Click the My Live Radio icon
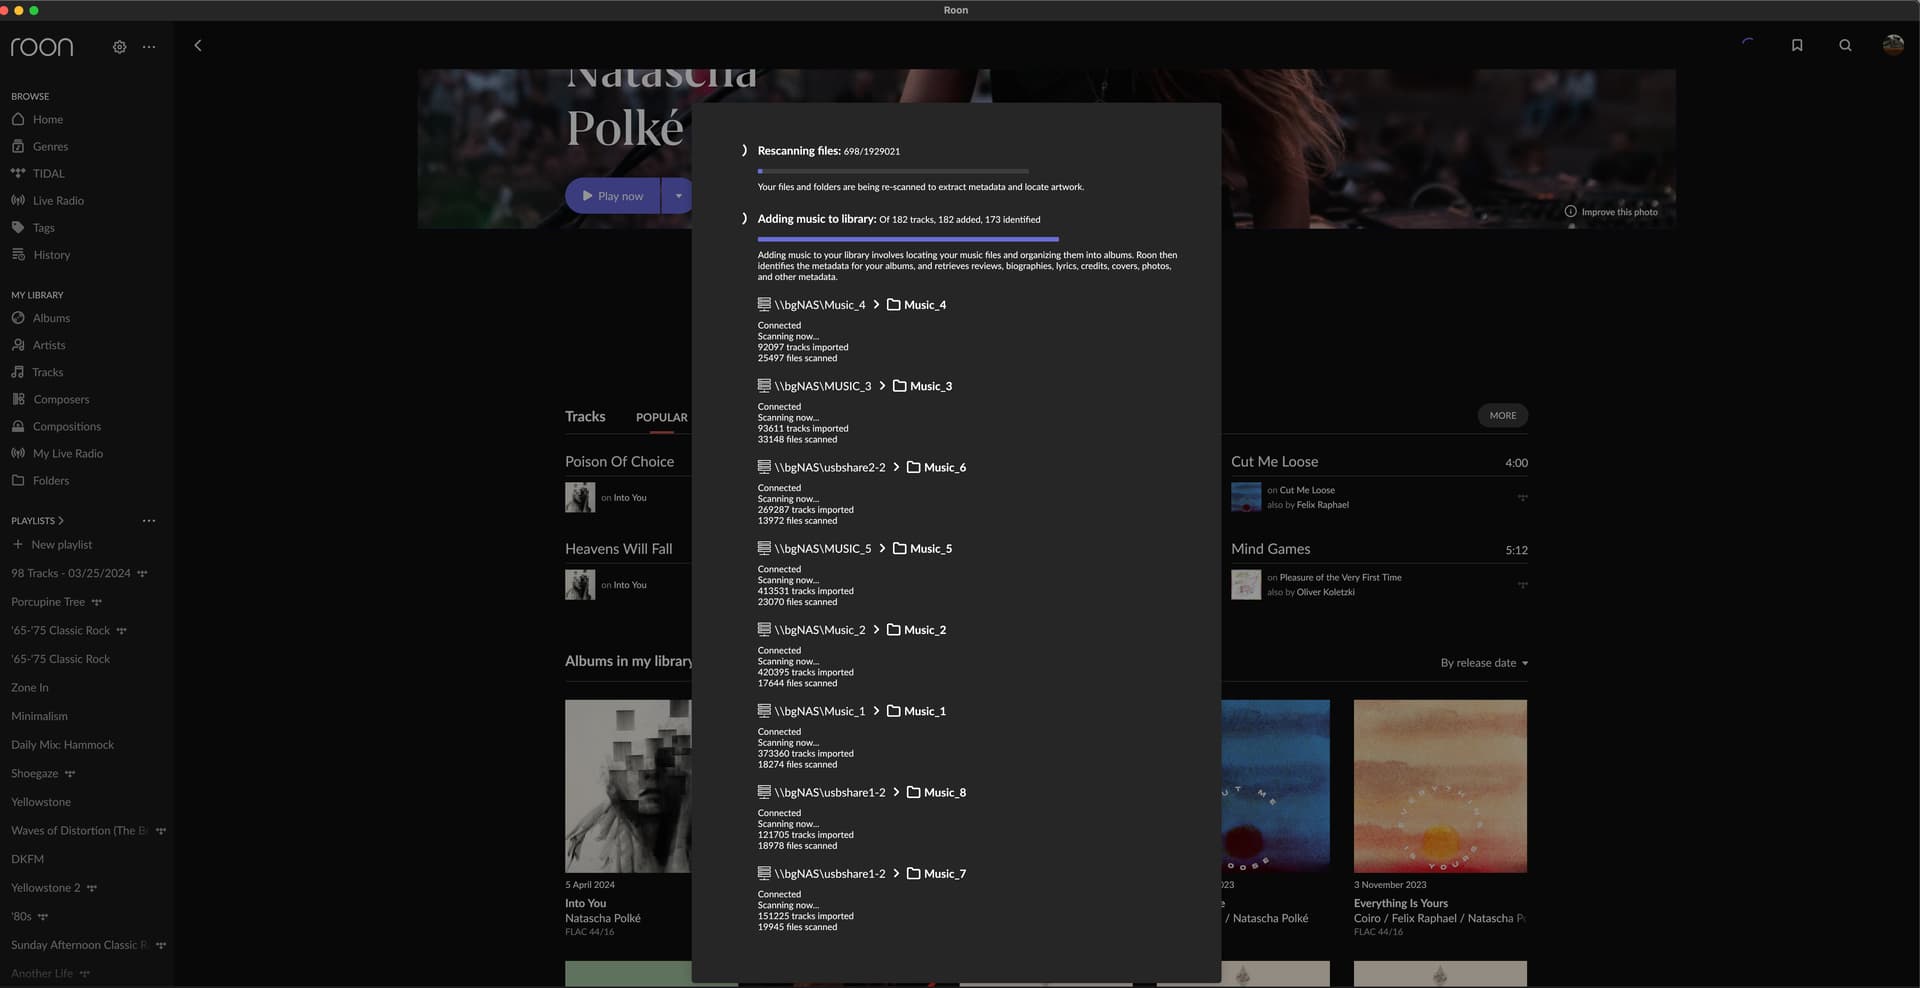1920x988 pixels. point(18,453)
